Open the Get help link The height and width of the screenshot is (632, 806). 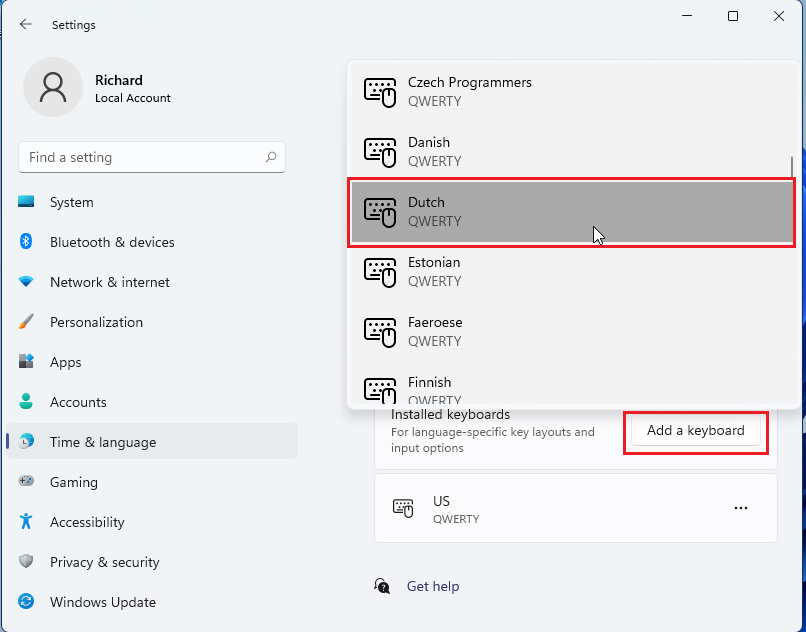(x=432, y=586)
